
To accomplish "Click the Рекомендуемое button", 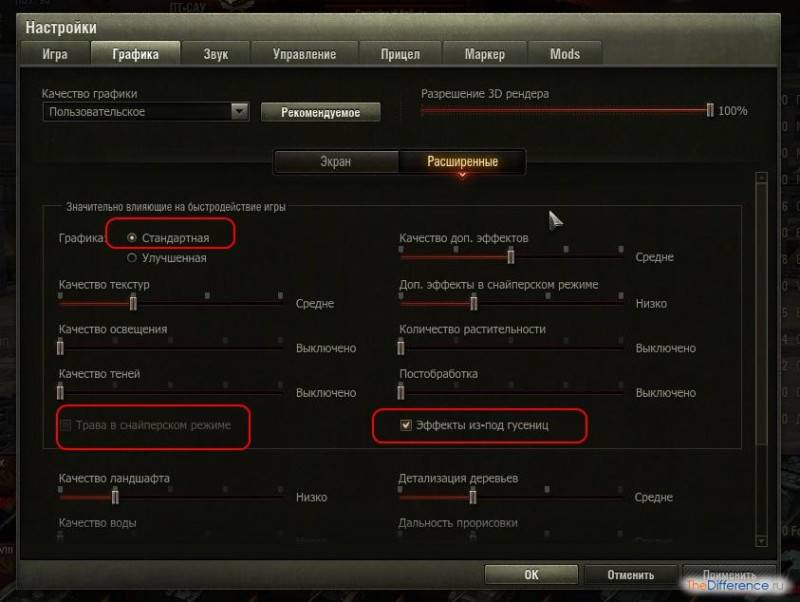I will 320,112.
